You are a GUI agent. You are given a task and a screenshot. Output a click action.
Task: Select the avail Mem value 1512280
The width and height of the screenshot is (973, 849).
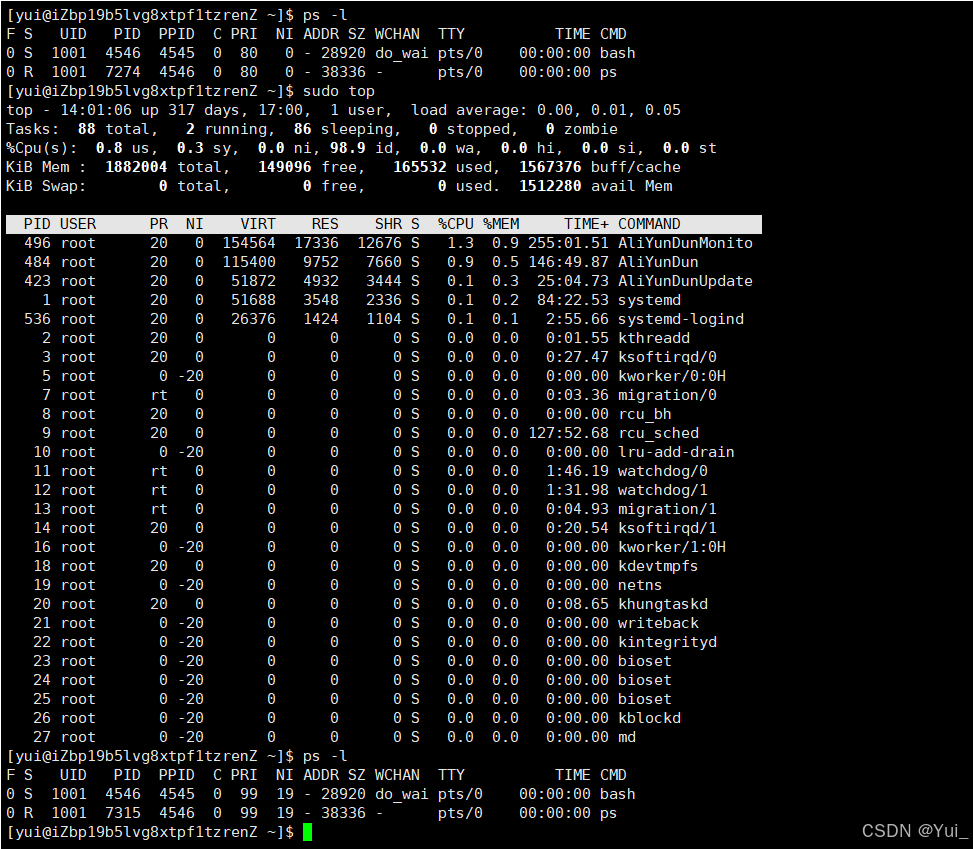(x=550, y=186)
